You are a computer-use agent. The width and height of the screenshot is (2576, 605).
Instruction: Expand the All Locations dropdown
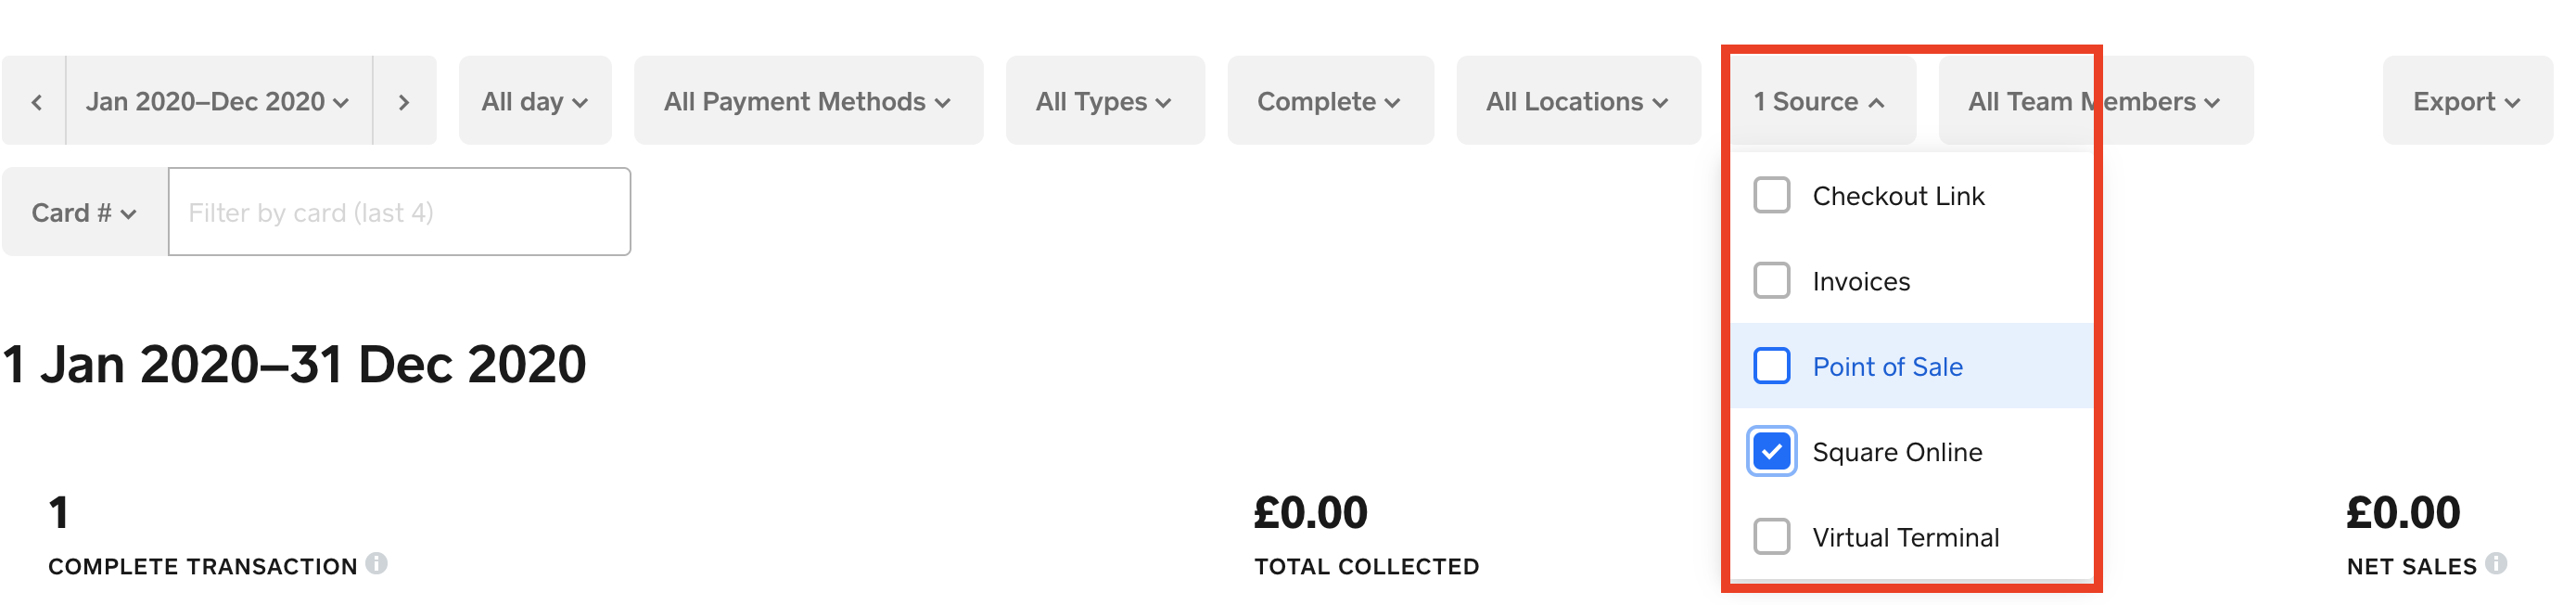click(1577, 102)
